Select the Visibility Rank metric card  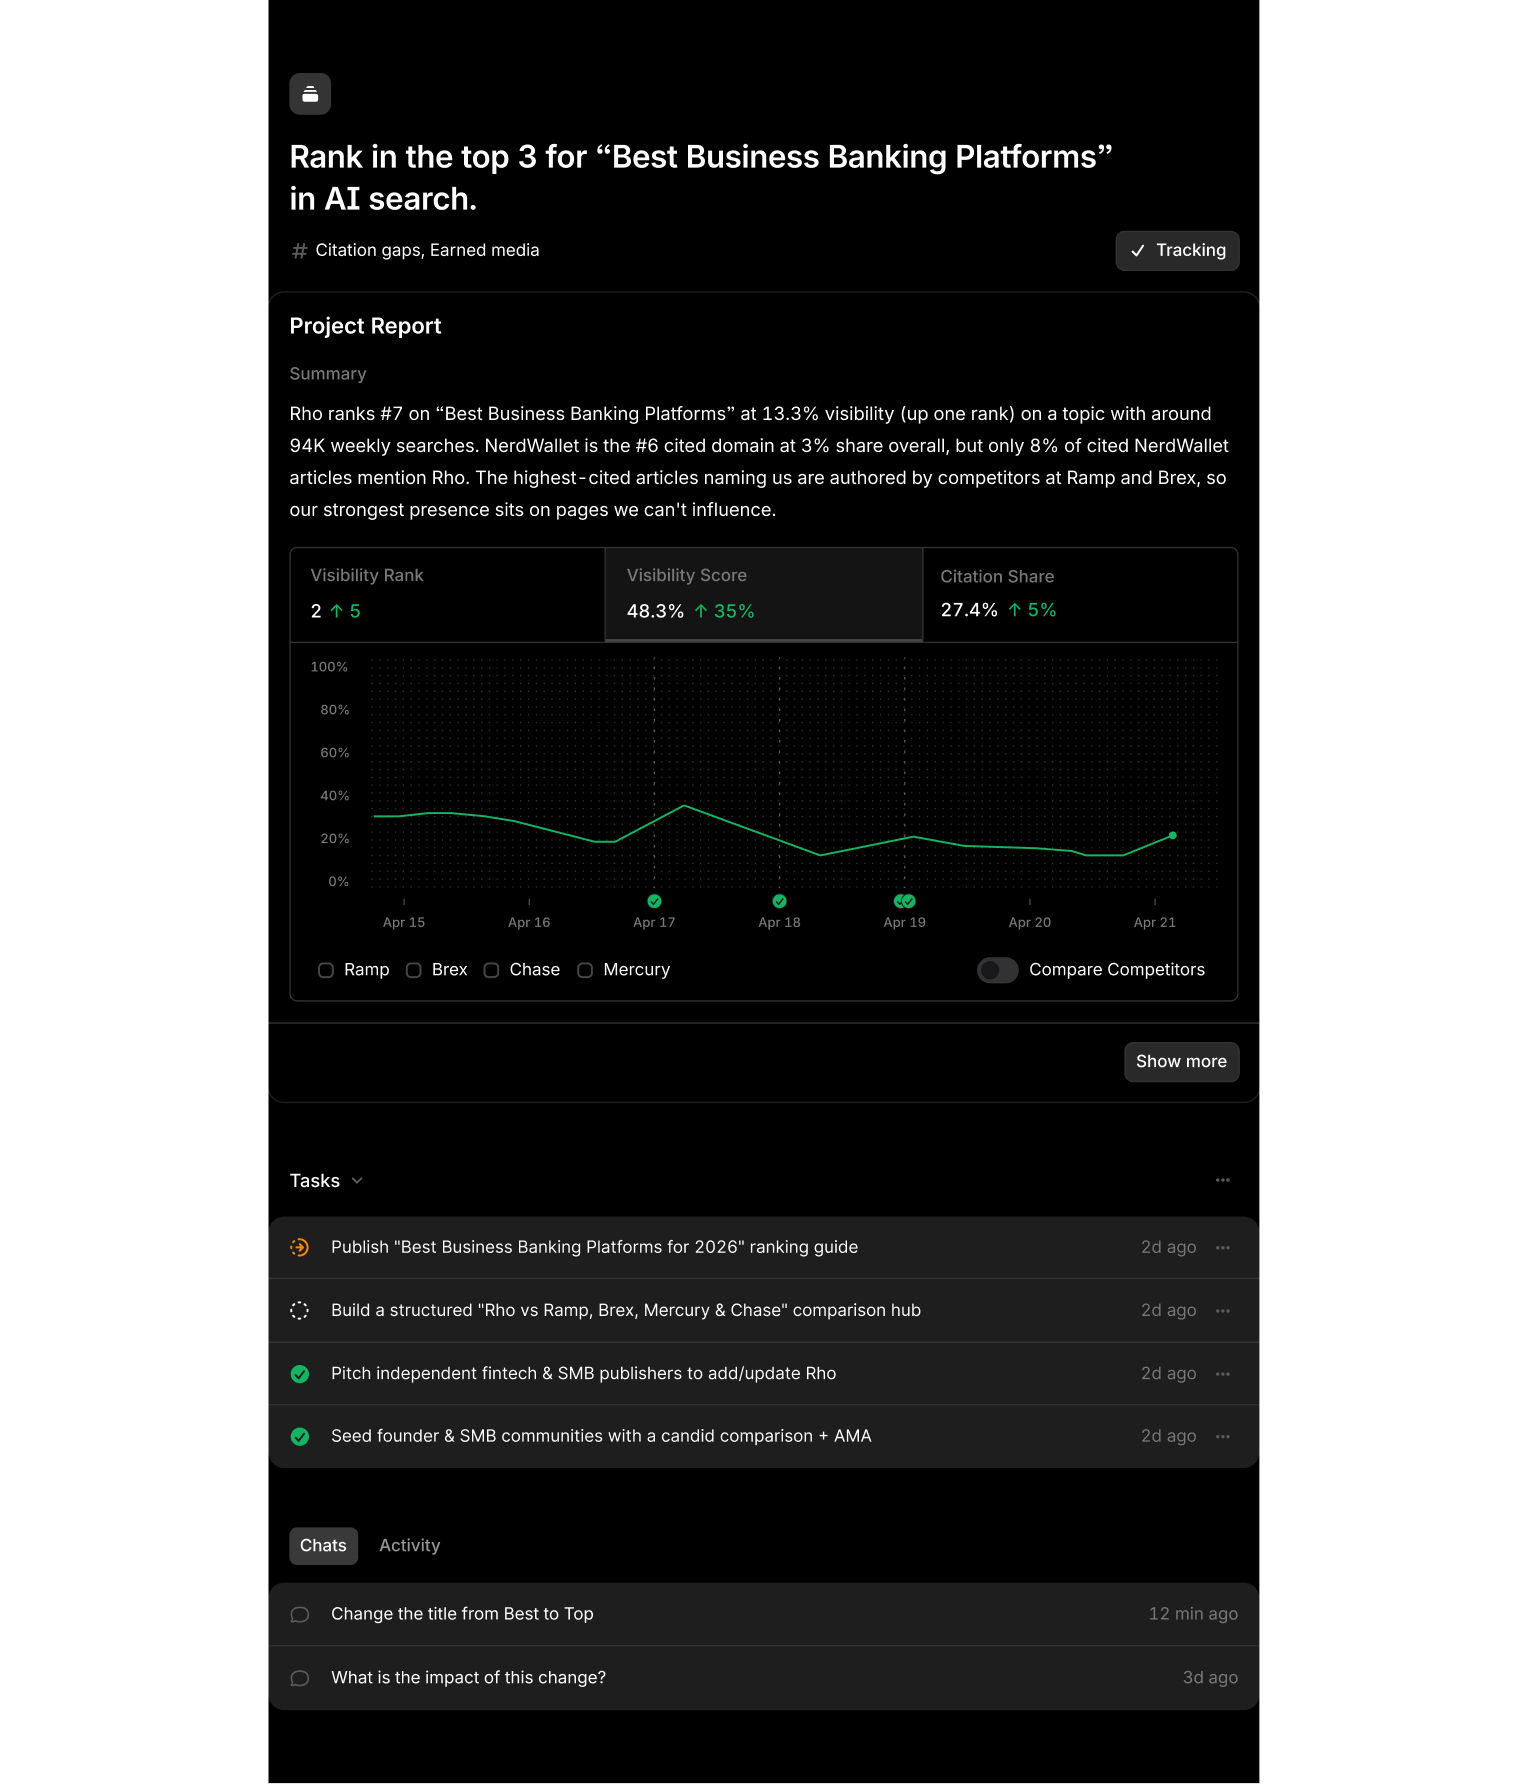[447, 594]
